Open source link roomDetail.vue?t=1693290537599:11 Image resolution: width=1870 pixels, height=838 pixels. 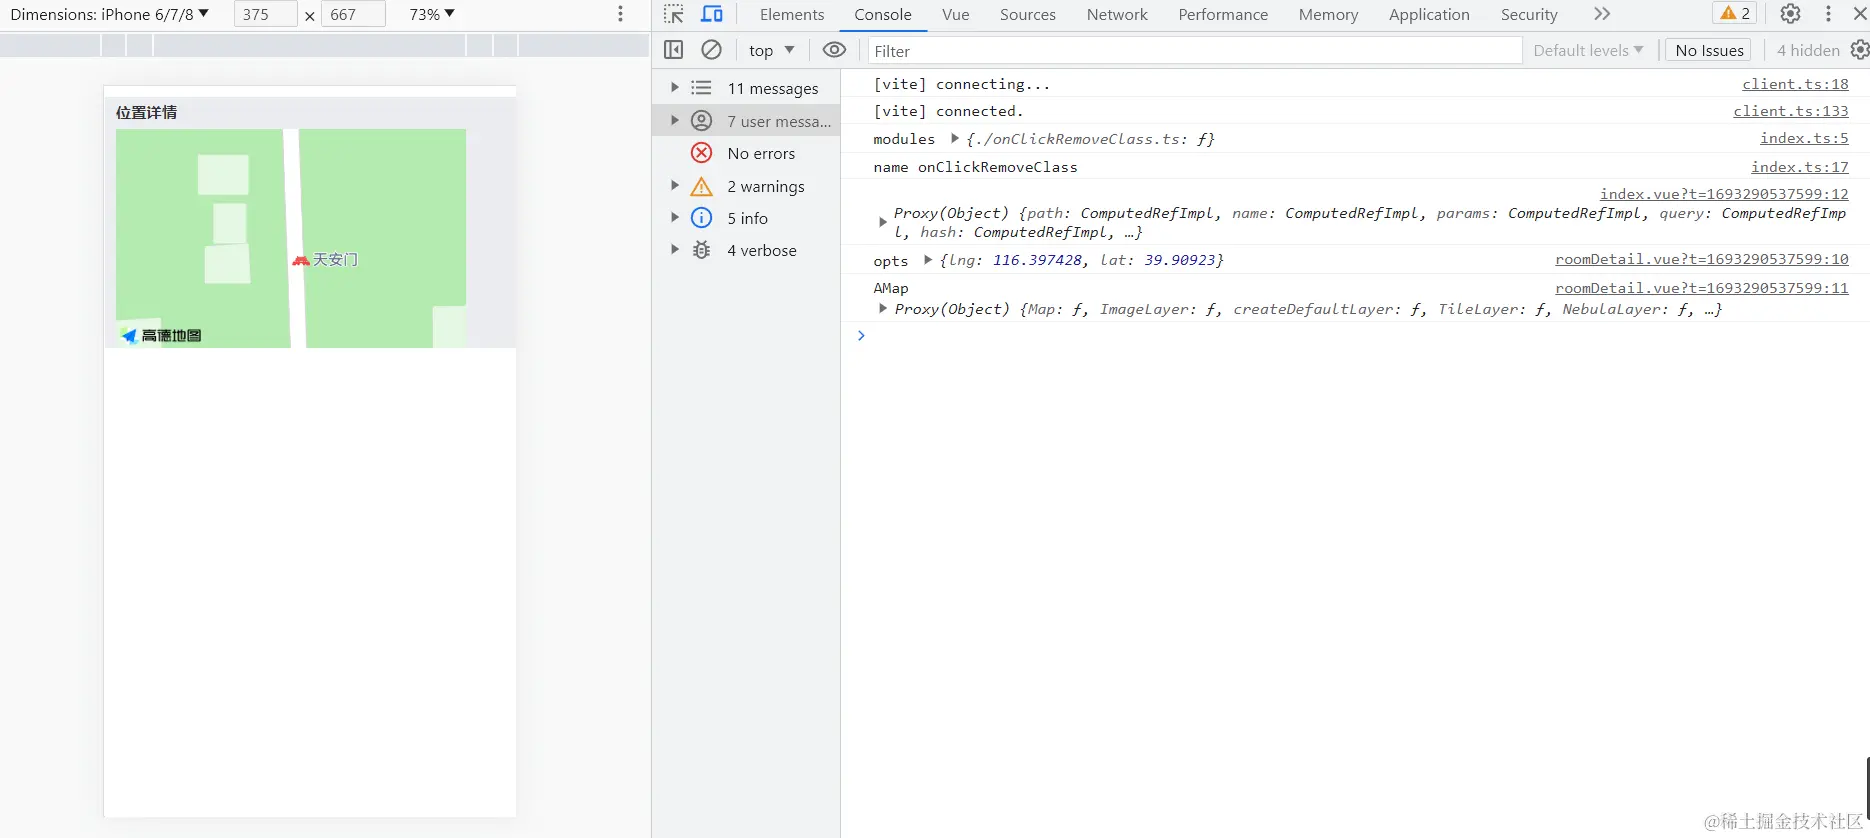(1702, 288)
